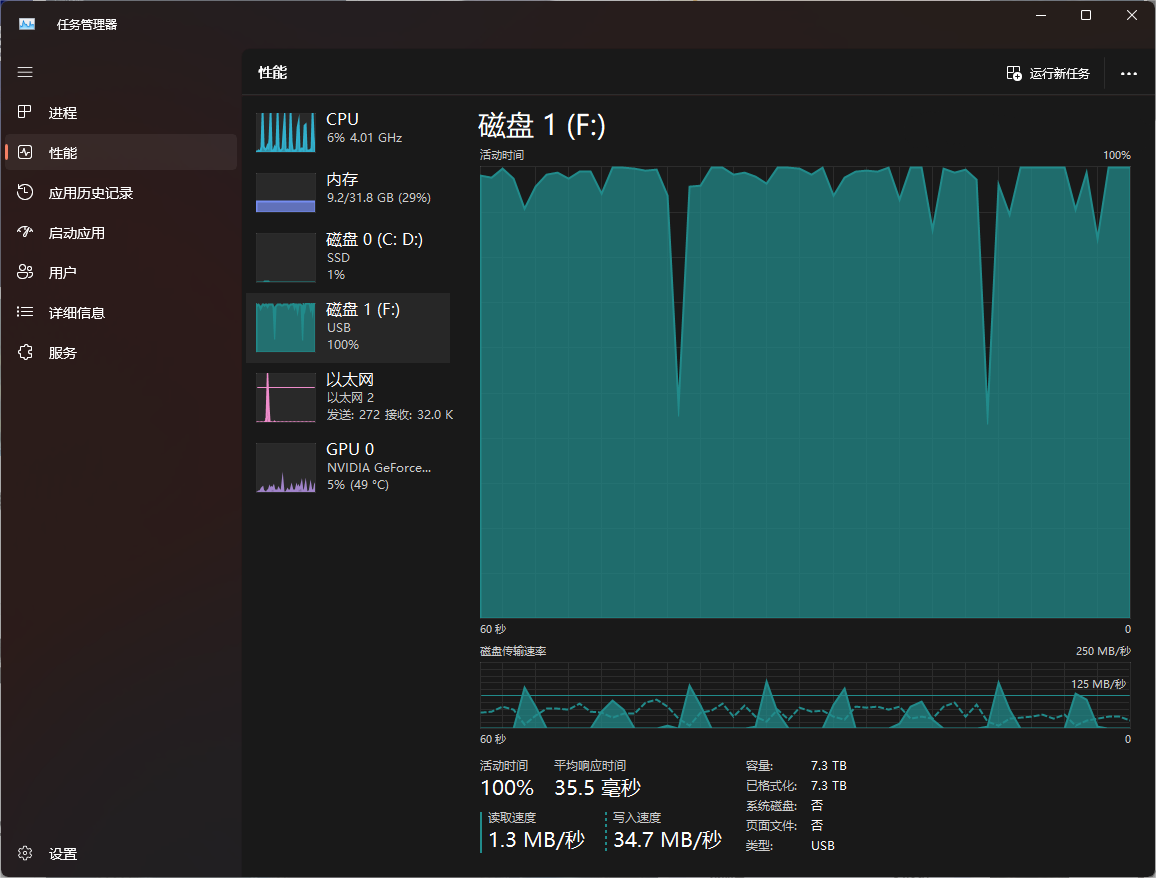Open 服务 services puzzle icon

pyautogui.click(x=26, y=353)
